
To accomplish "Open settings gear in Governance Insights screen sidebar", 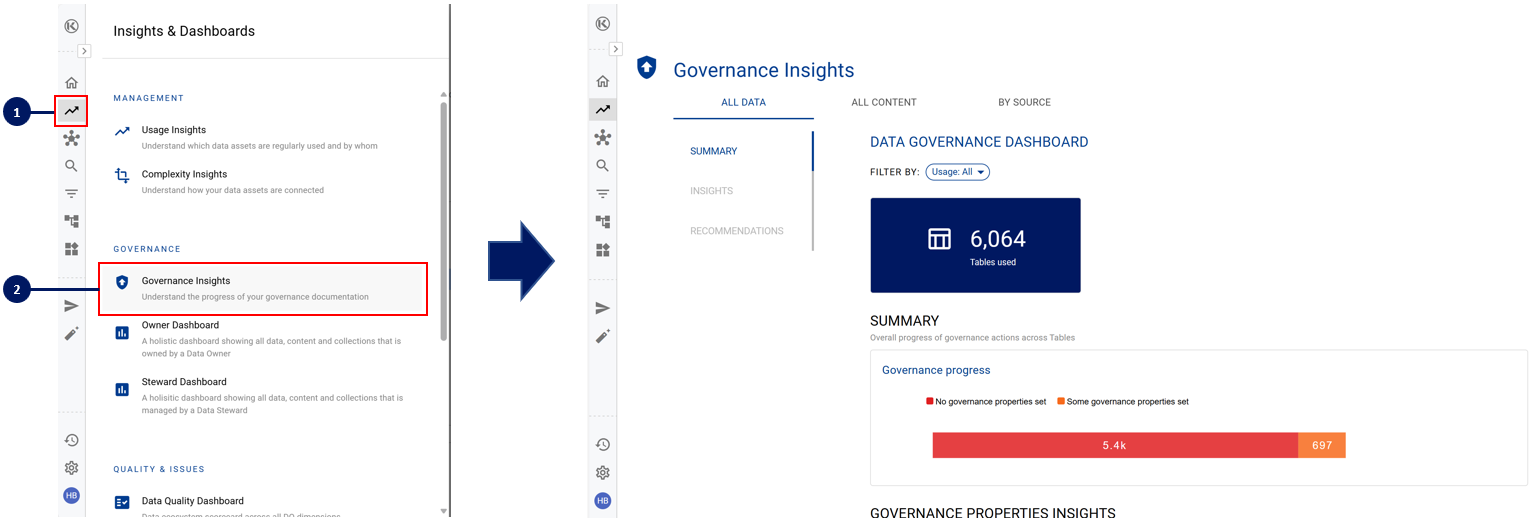I will [x=602, y=473].
